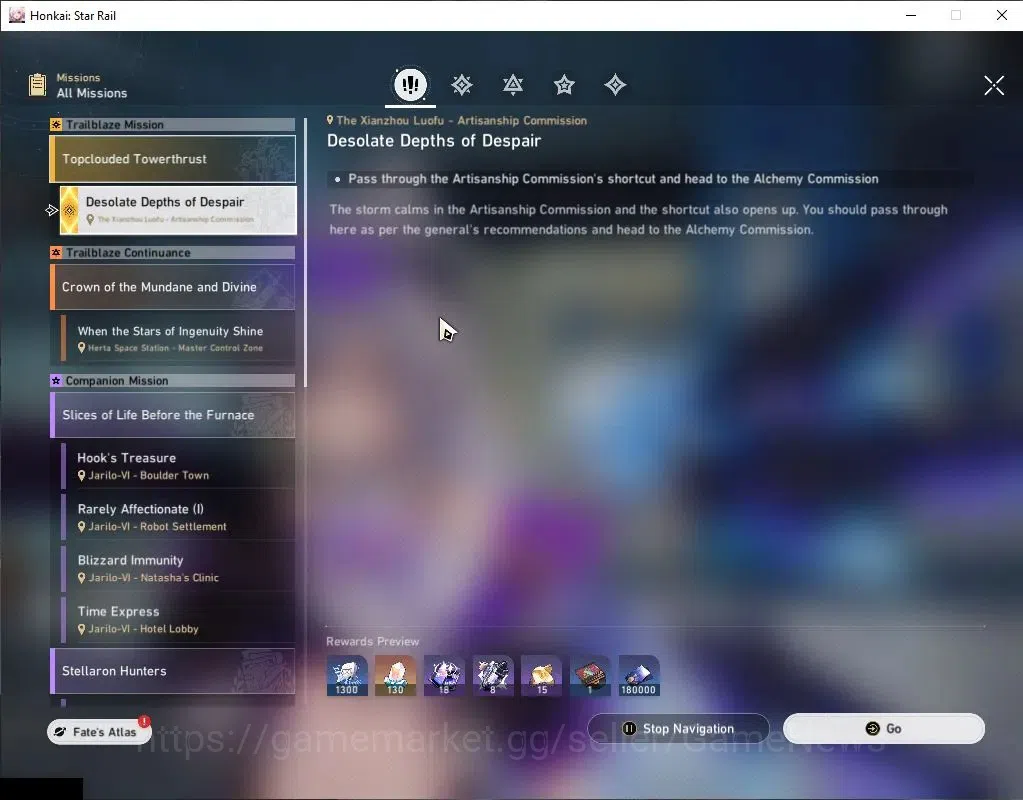Click the Go button
This screenshot has height=800, width=1023.
(883, 728)
